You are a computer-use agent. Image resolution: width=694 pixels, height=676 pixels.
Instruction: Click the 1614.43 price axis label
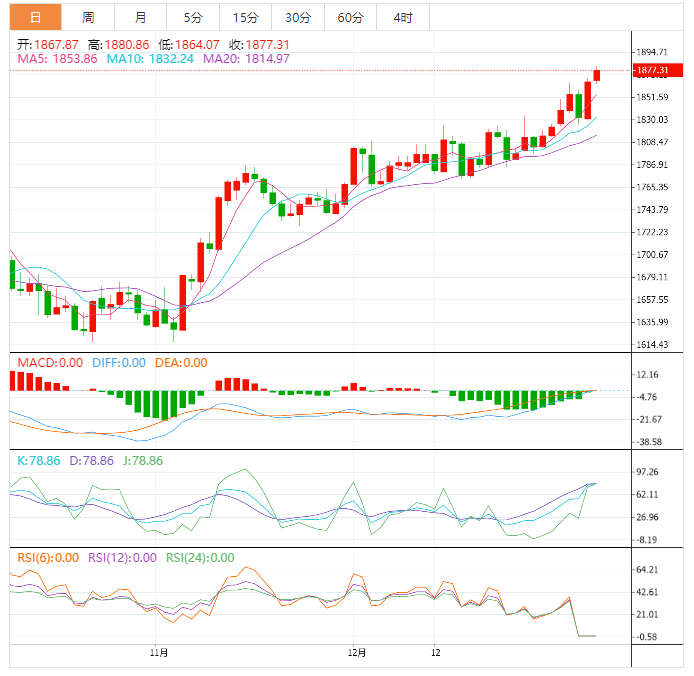(x=652, y=344)
